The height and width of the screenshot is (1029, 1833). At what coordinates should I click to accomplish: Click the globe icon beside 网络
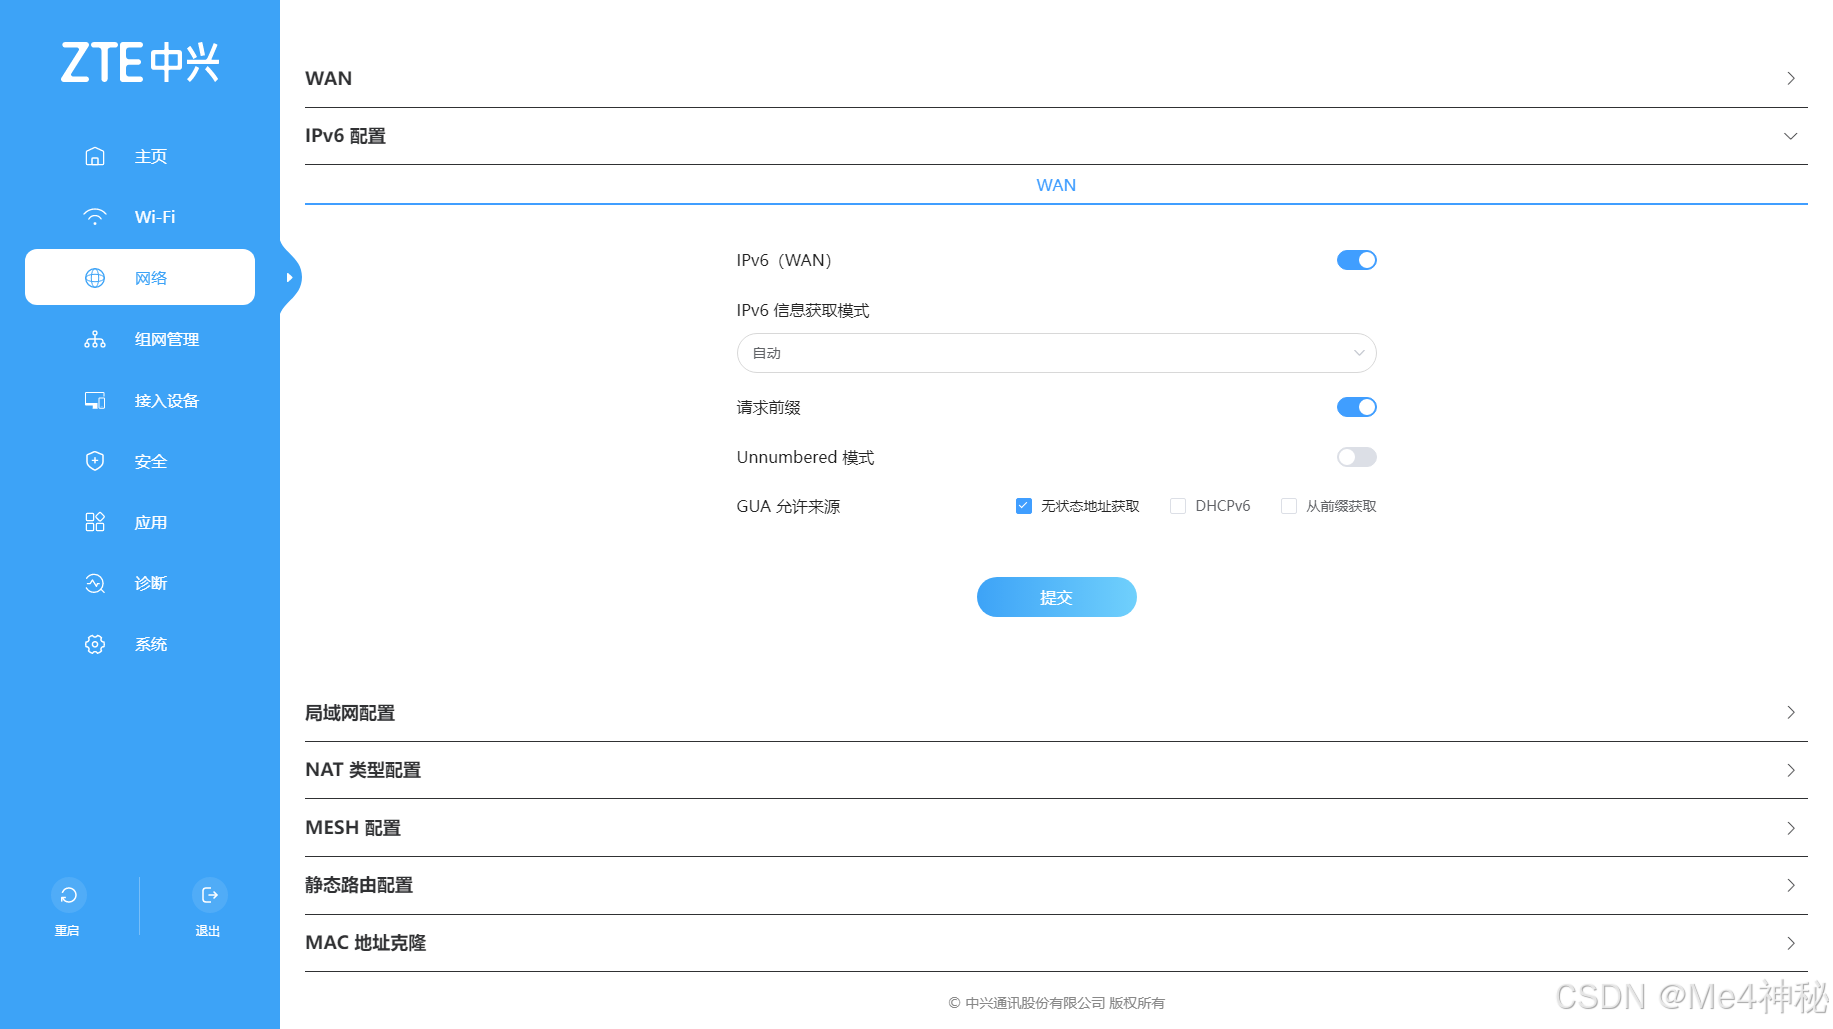pos(95,278)
